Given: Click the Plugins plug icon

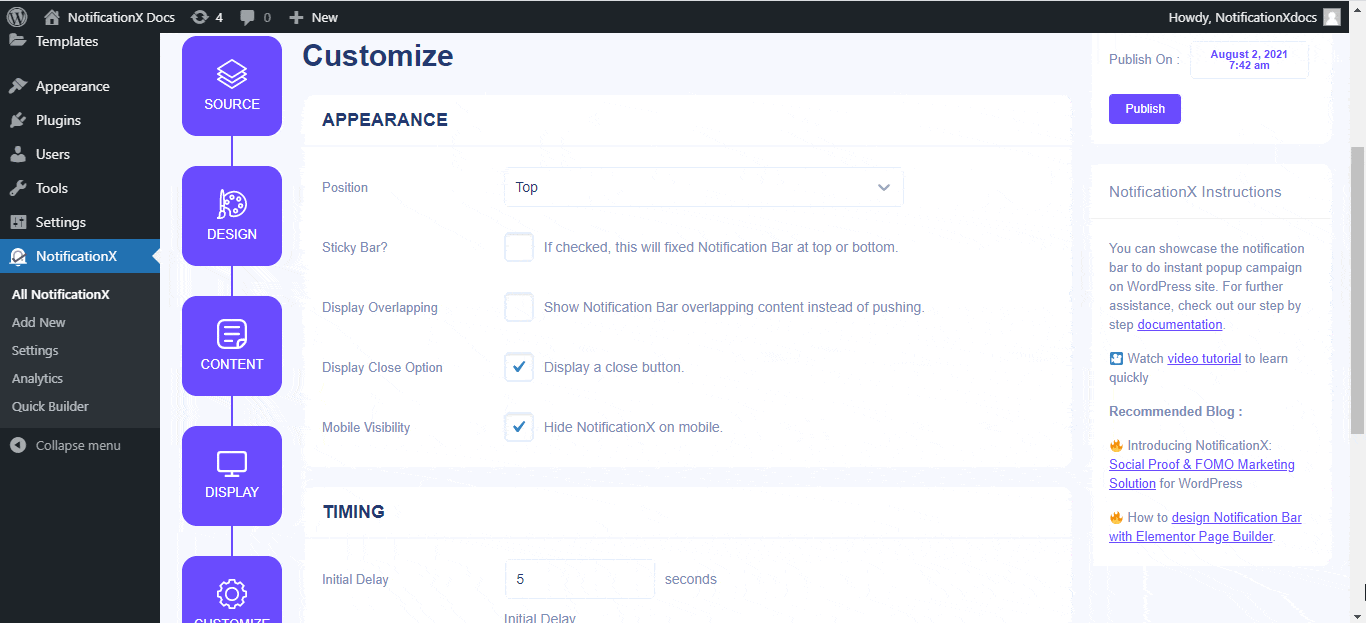Looking at the screenshot, I should tap(18, 120).
